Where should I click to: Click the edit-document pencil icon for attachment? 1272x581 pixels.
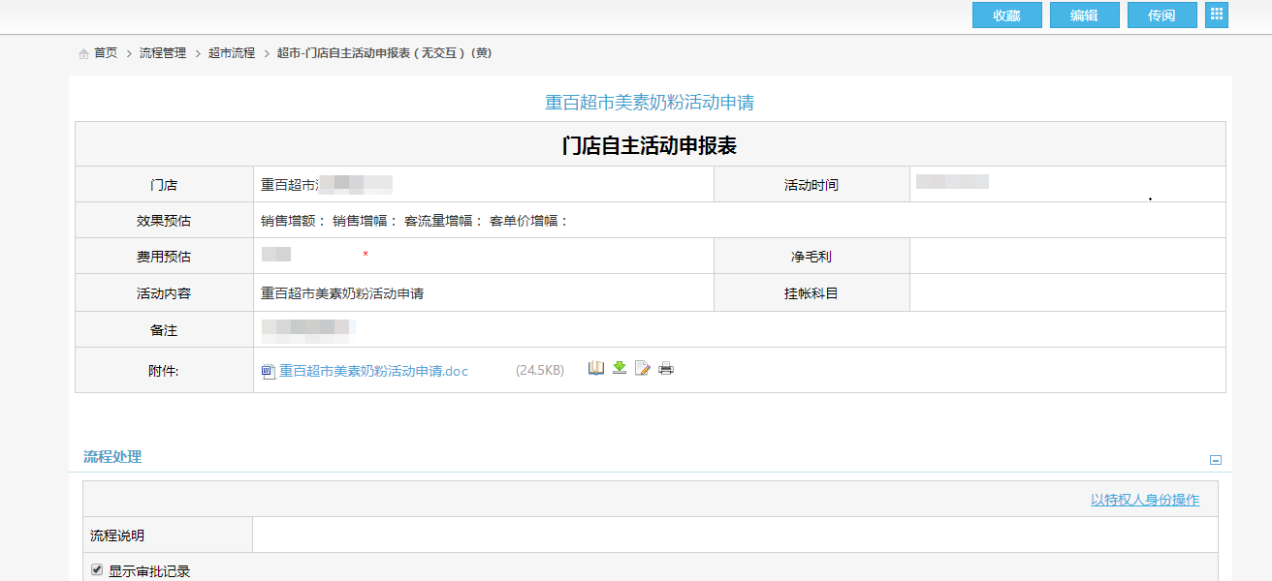[643, 369]
